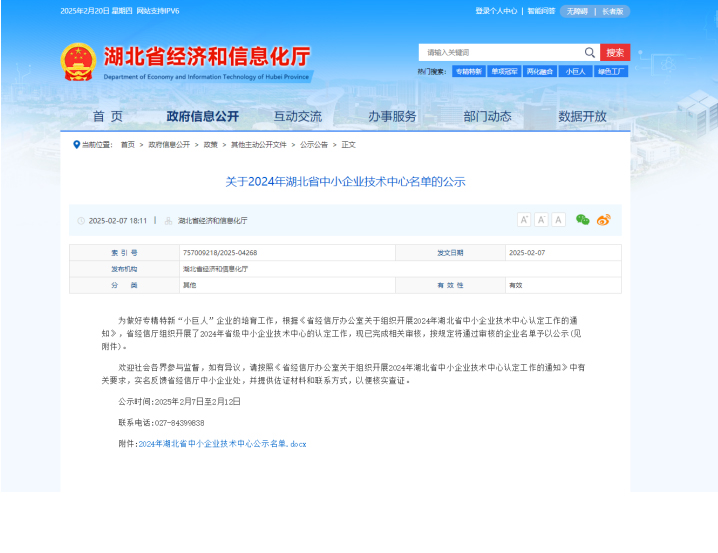Click the Hubei national emblem logo

[x=78, y=62]
